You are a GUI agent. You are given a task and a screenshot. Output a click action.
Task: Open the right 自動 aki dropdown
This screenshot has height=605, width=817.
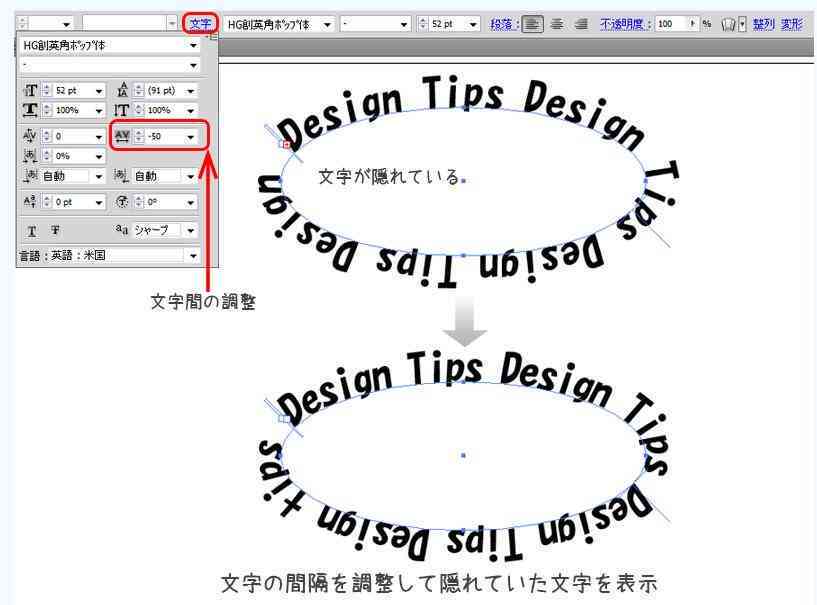(190, 177)
